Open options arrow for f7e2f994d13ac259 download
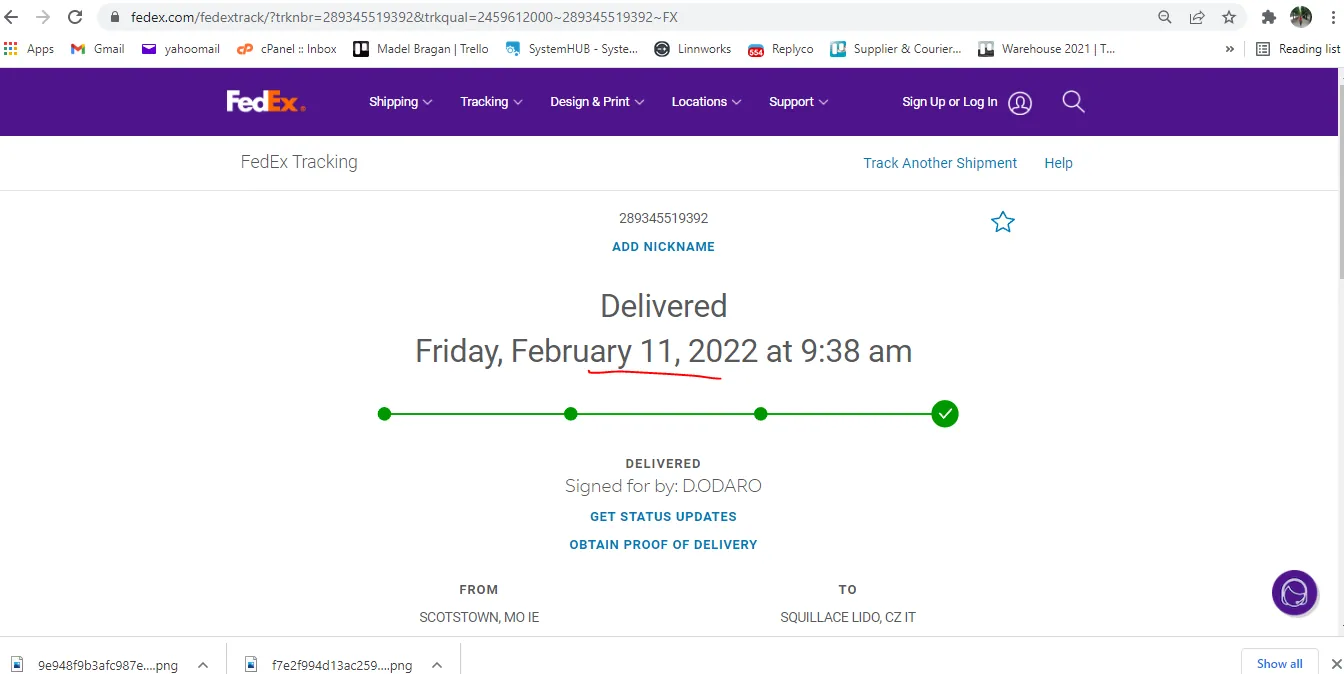1344x674 pixels. coord(436,664)
